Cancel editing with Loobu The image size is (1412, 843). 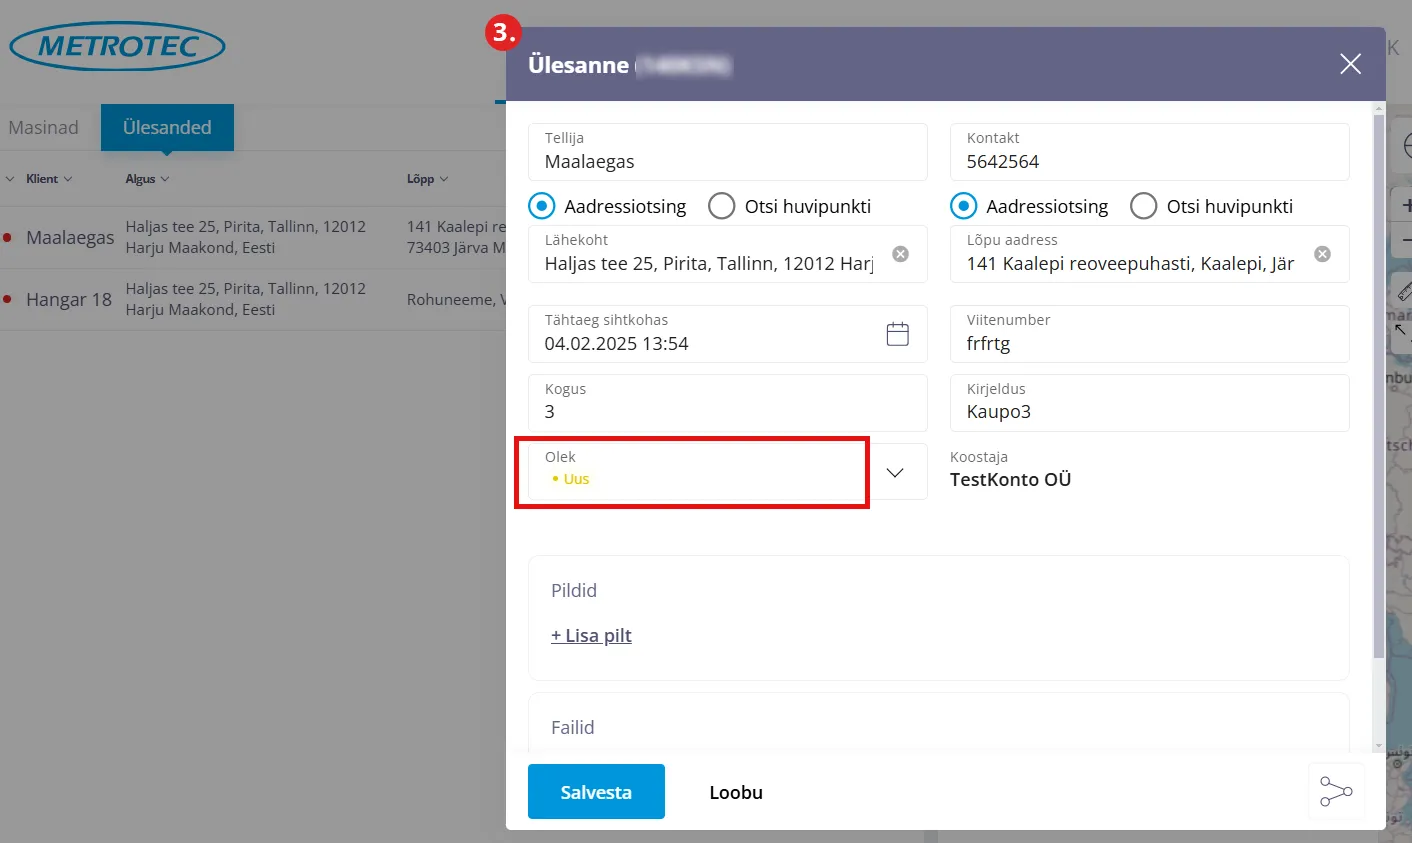736,792
